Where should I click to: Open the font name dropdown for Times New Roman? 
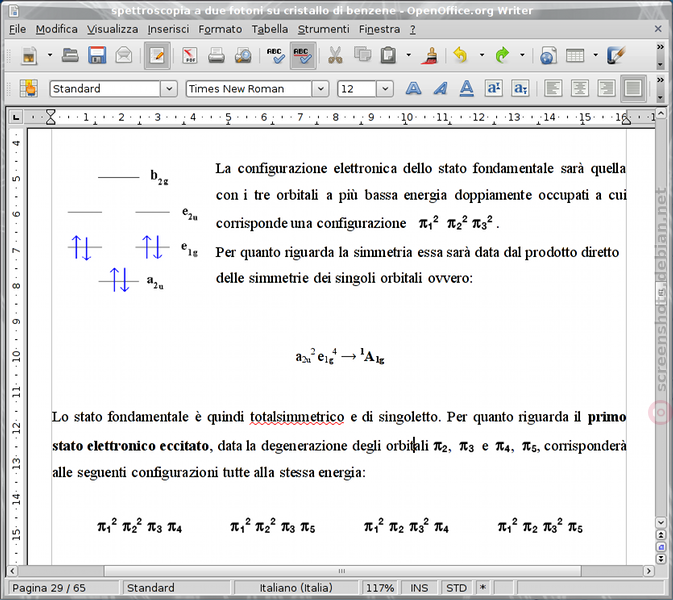tap(320, 89)
